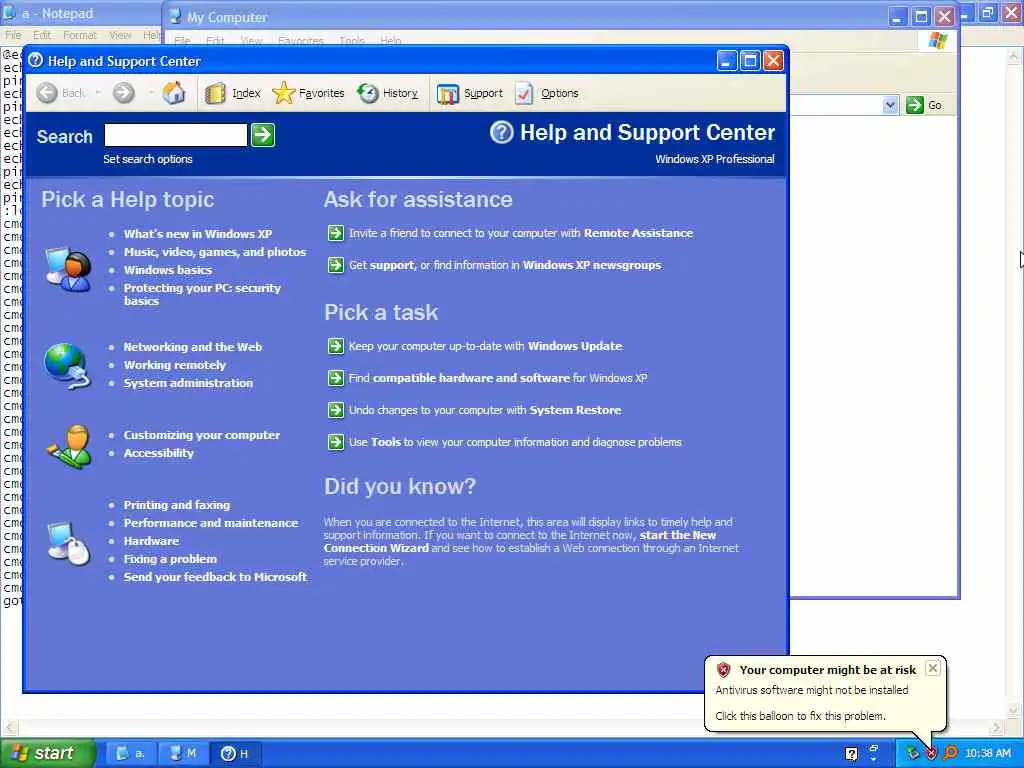
Task: Open What's new in Windows XP
Action: click(198, 234)
